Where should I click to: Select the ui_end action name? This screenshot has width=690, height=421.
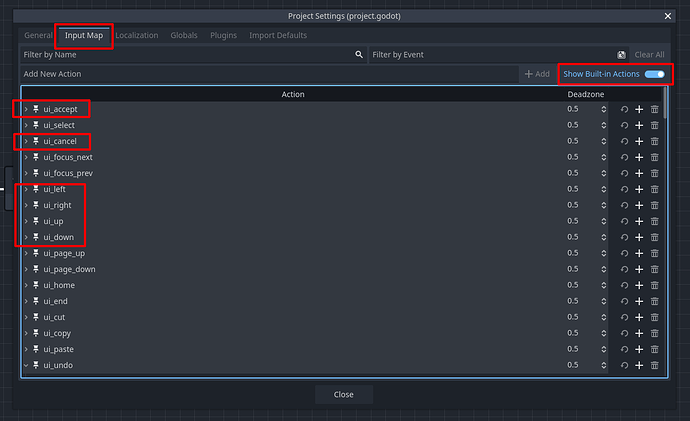[55, 301]
